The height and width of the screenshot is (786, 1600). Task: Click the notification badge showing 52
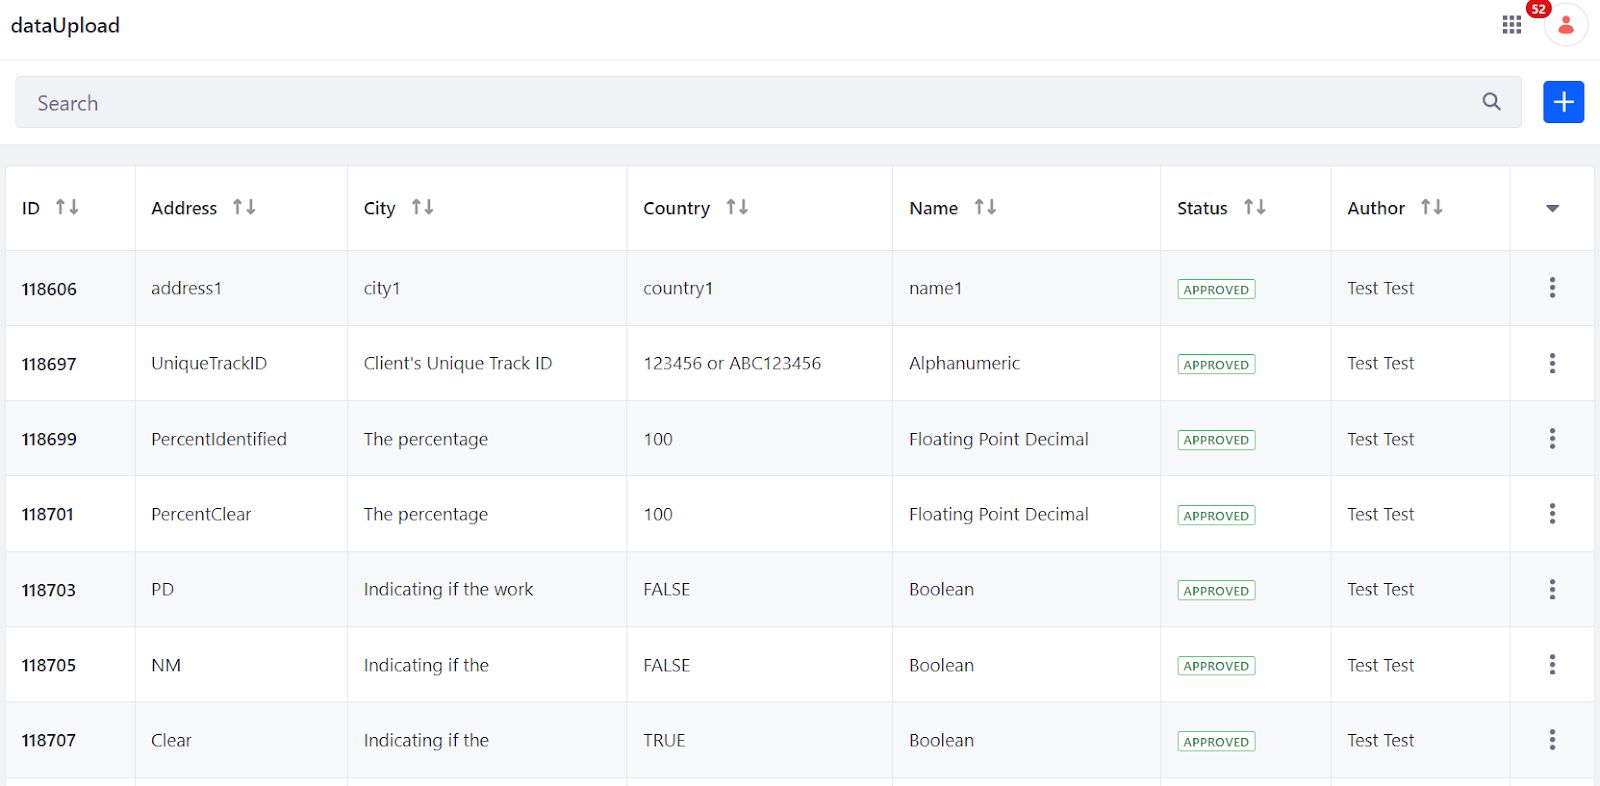tap(1538, 9)
